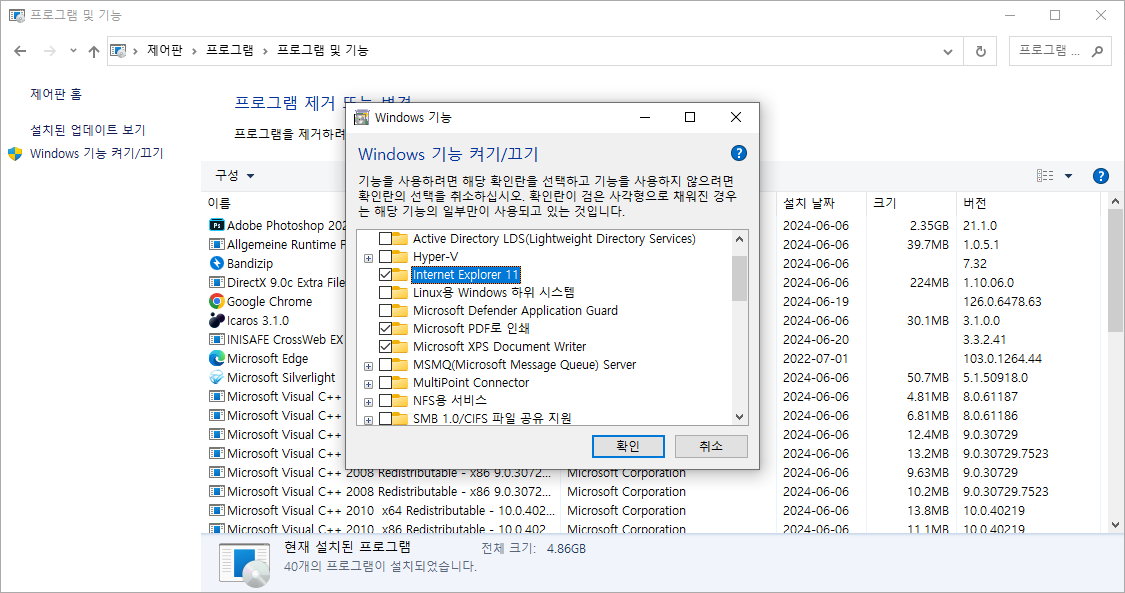Screen dimensions: 1125x593
Task: Sort by 설치 날짜 column header
Action: 822,203
